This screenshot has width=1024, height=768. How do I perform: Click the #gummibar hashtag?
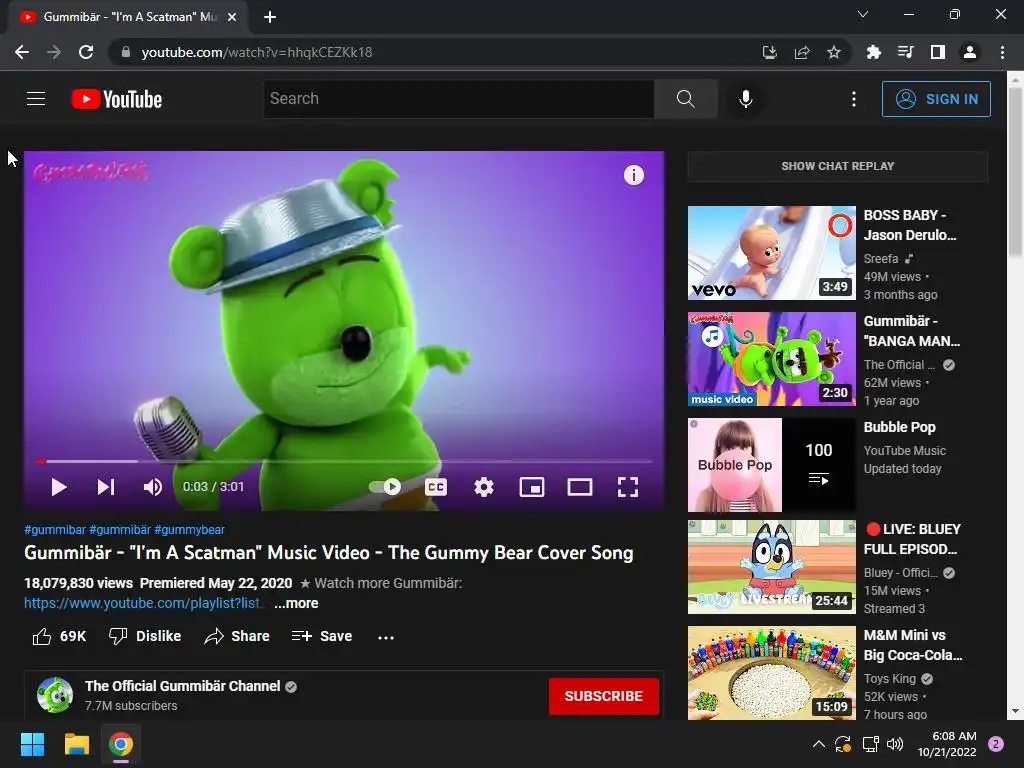coord(55,530)
